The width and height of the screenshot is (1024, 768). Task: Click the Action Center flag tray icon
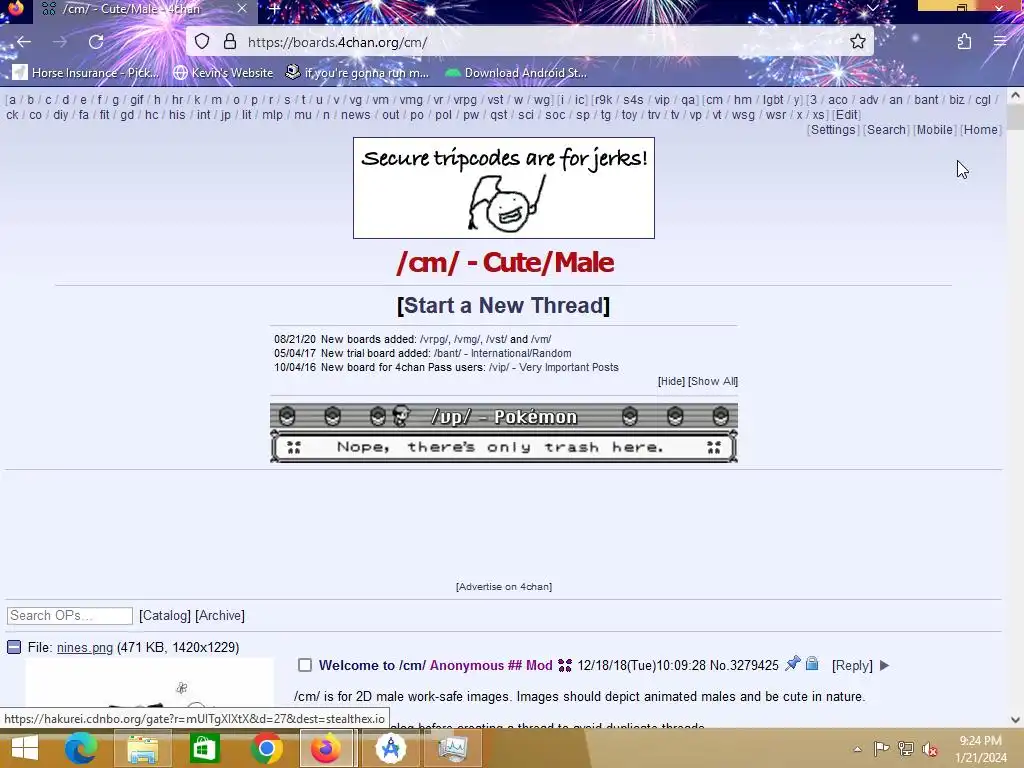tap(881, 749)
